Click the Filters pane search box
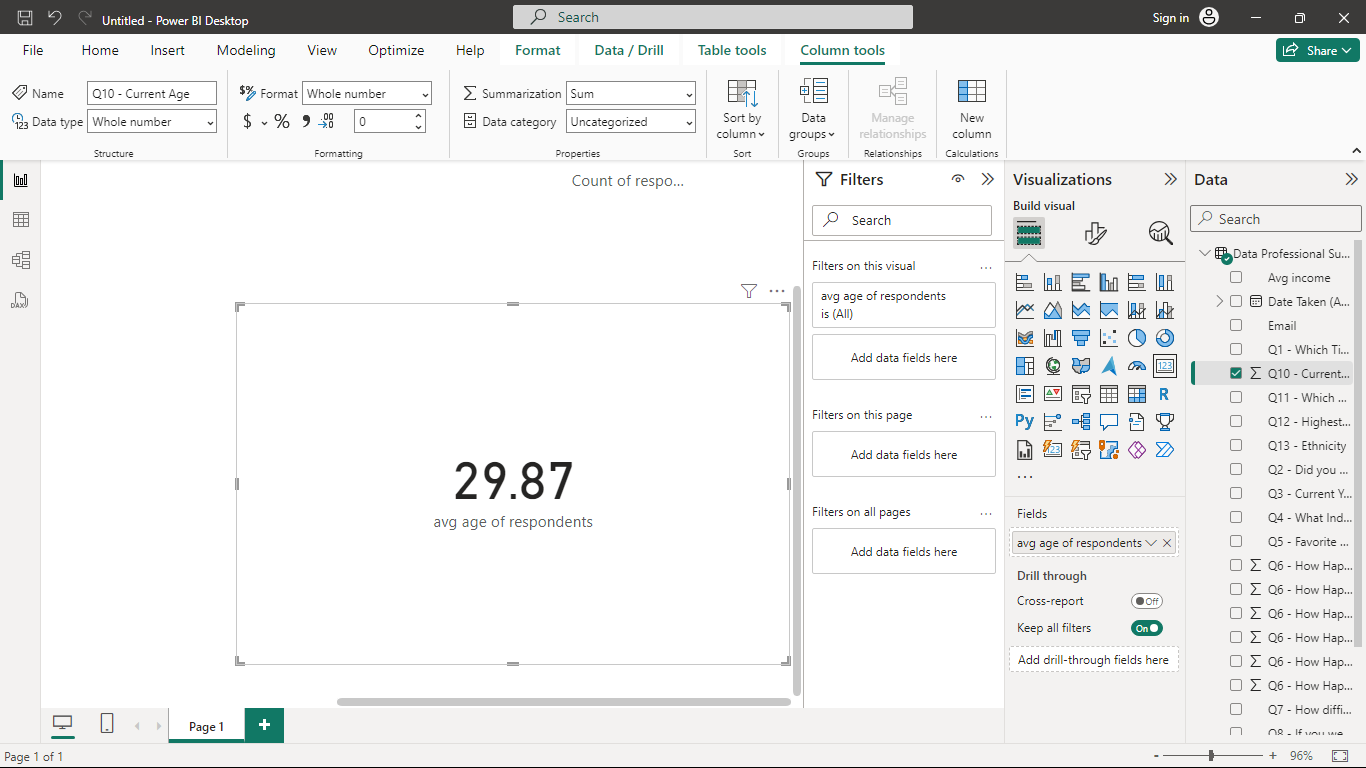Screen dimensions: 1366x768 point(902,220)
